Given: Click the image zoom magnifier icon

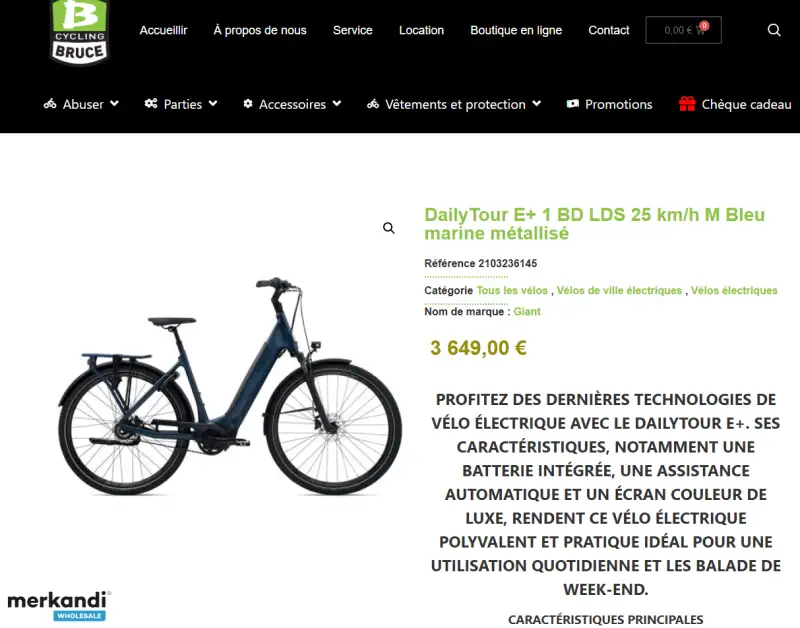Looking at the screenshot, I should (x=389, y=228).
